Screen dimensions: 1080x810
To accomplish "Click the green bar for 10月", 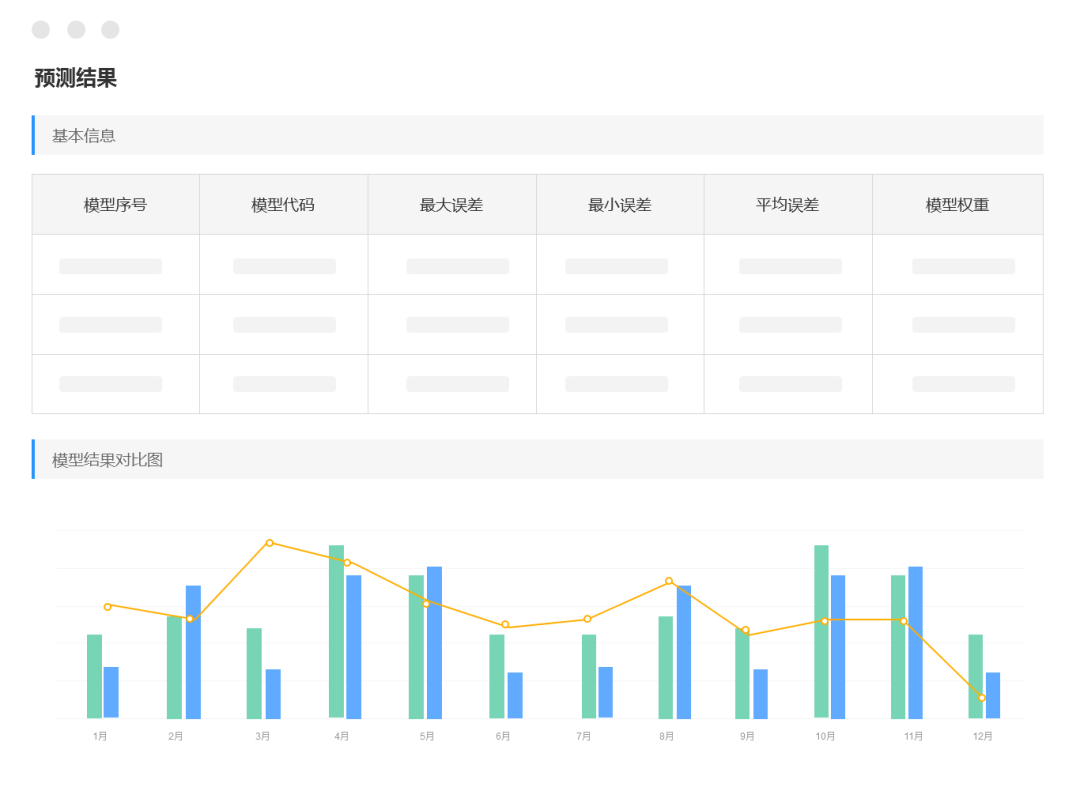I will [x=821, y=631].
